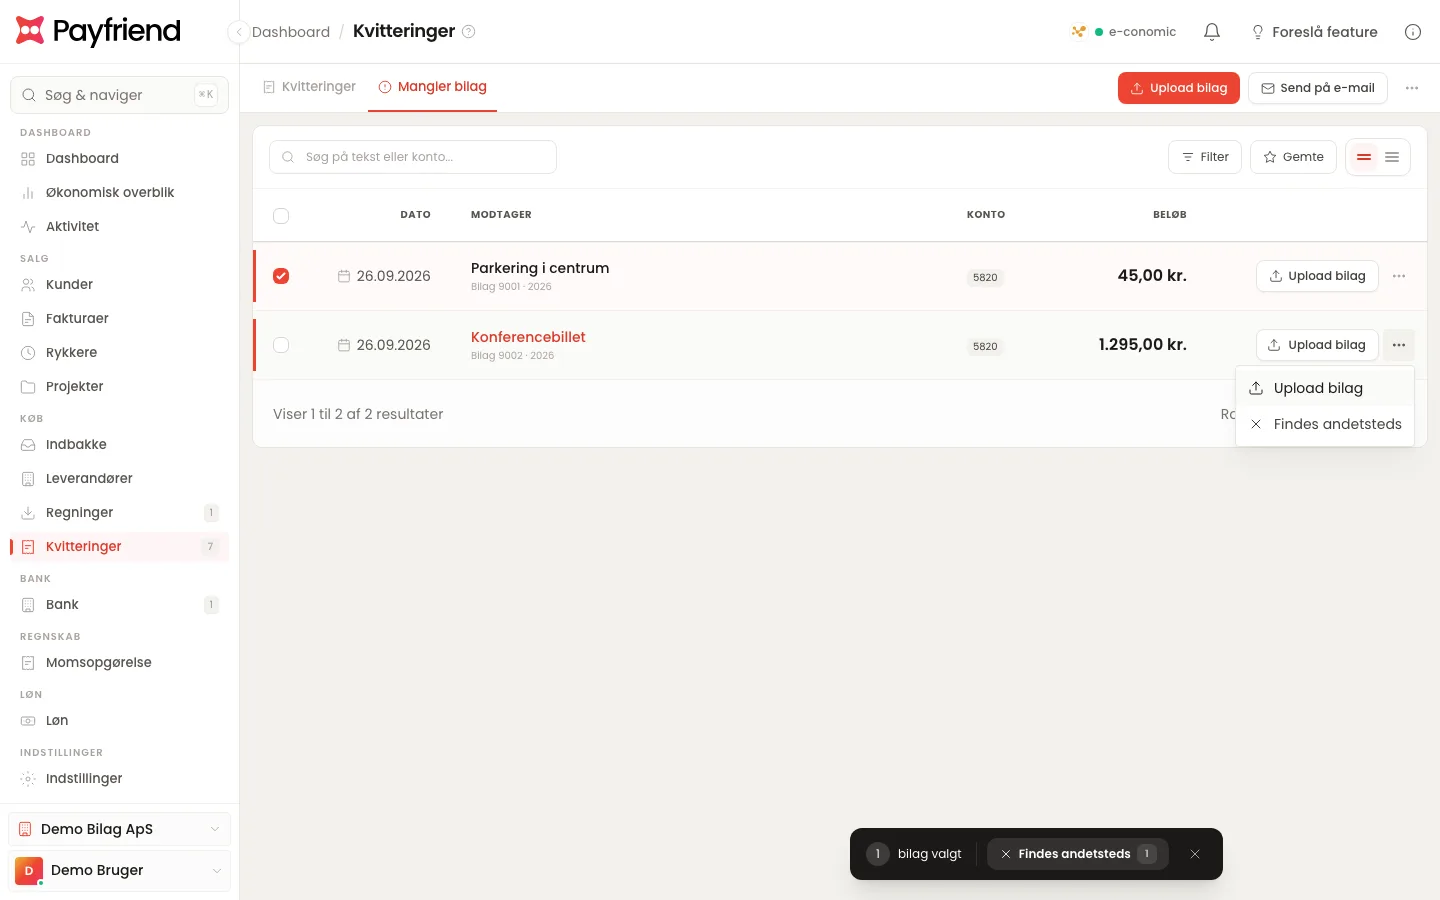The image size is (1440, 900).
Task: Choose Findes andetsteds from the row menu
Action: click(x=1325, y=424)
